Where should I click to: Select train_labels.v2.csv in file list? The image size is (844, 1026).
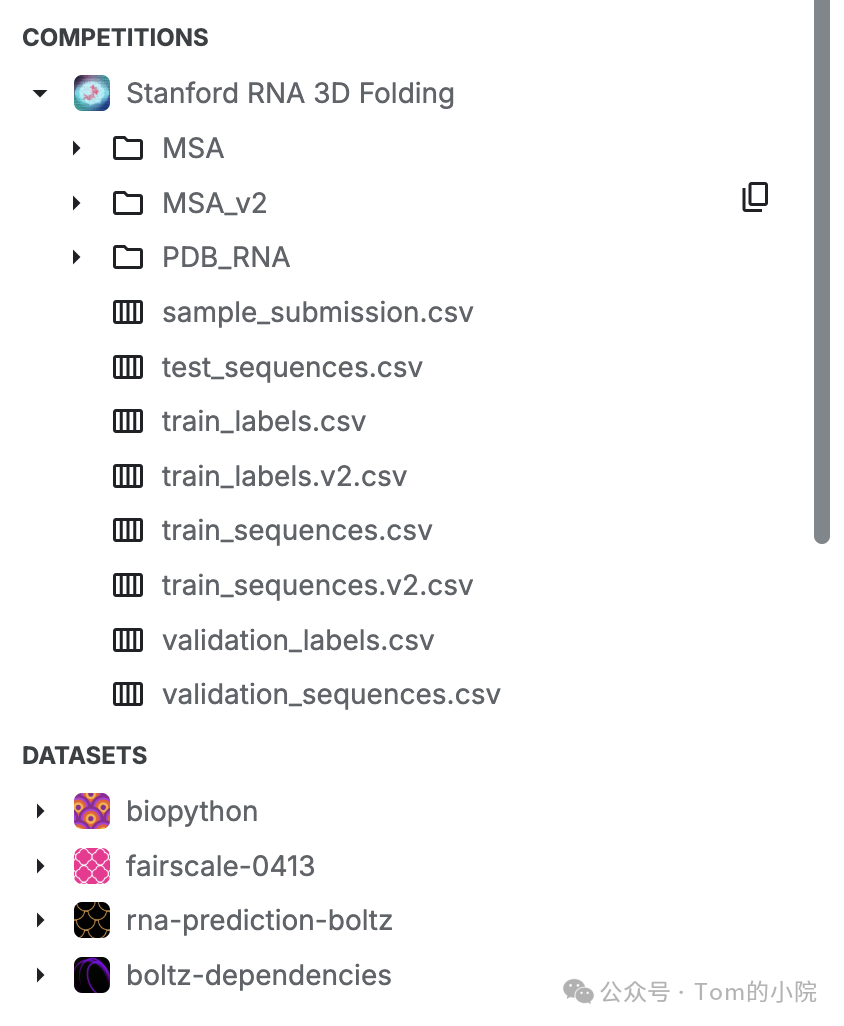[284, 476]
